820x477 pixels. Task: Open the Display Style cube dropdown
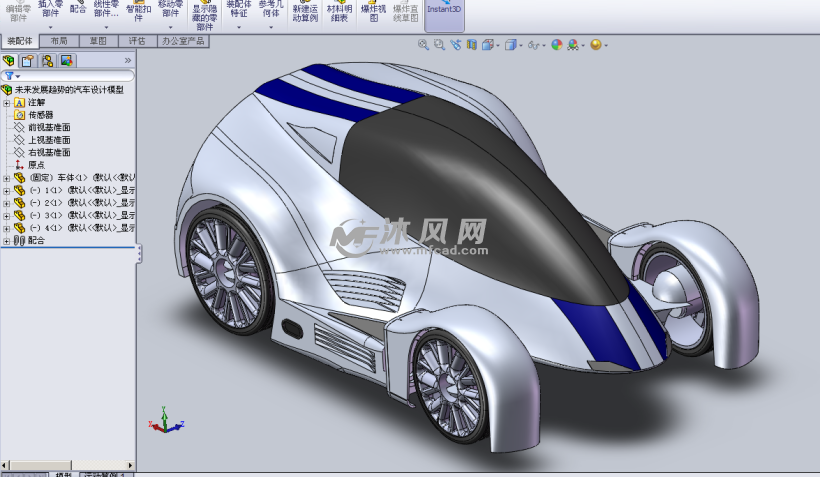pos(512,45)
